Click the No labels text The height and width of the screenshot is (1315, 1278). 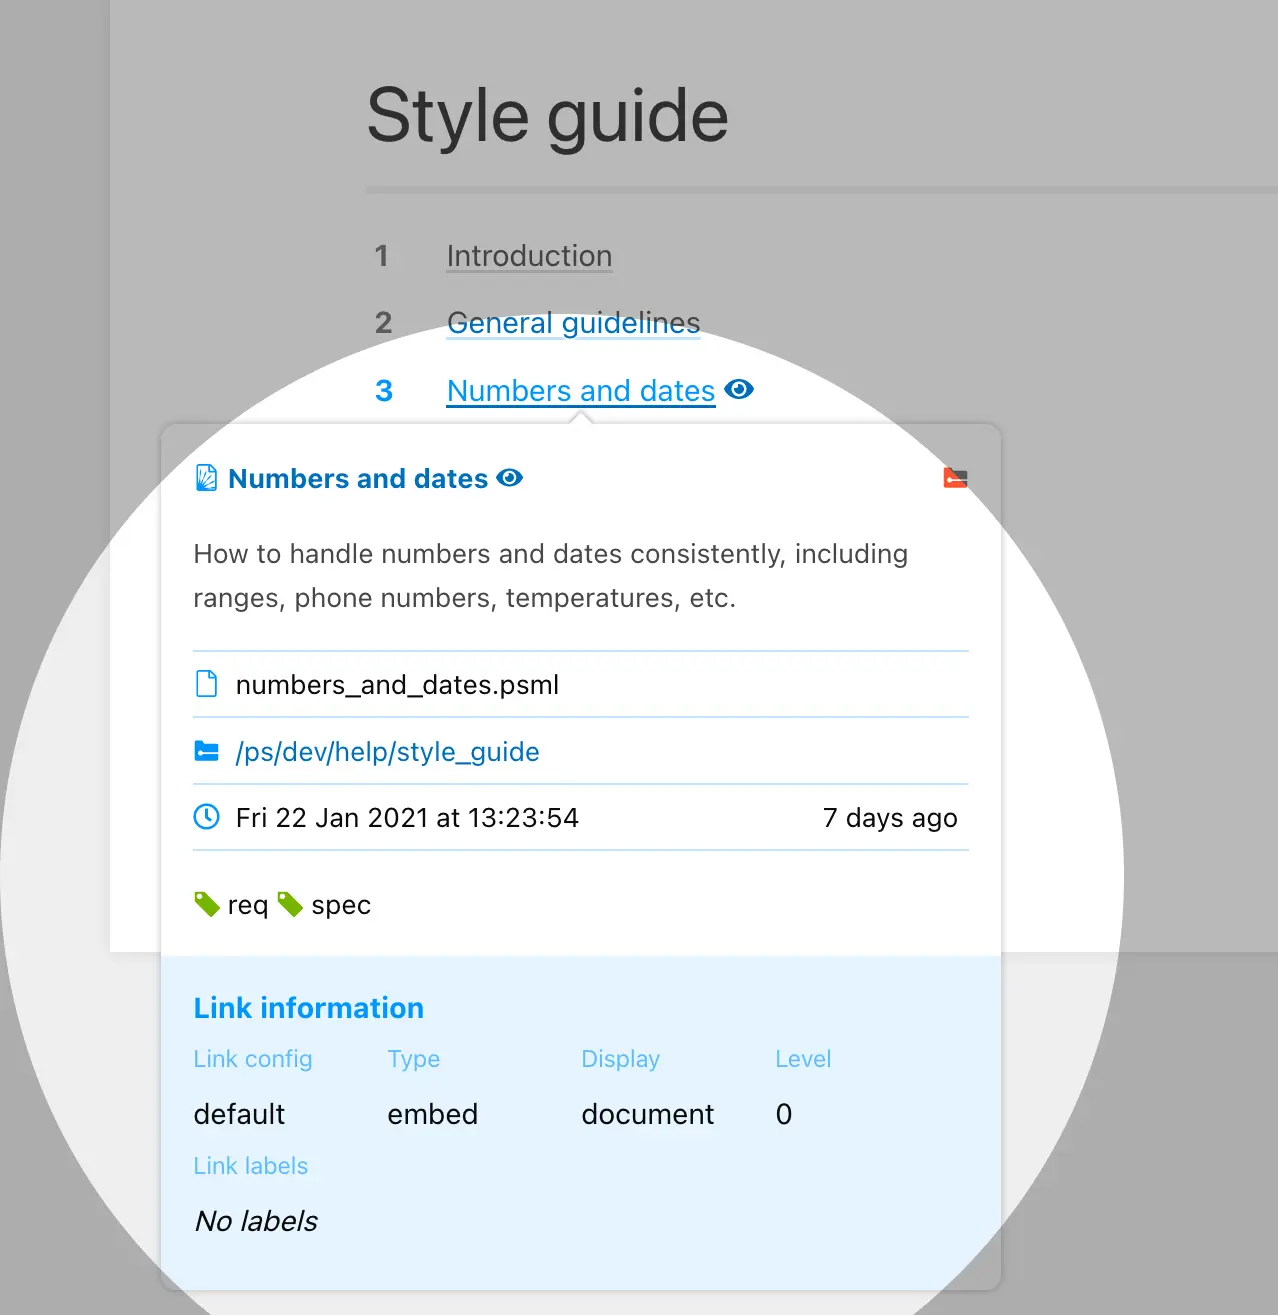(x=256, y=1221)
